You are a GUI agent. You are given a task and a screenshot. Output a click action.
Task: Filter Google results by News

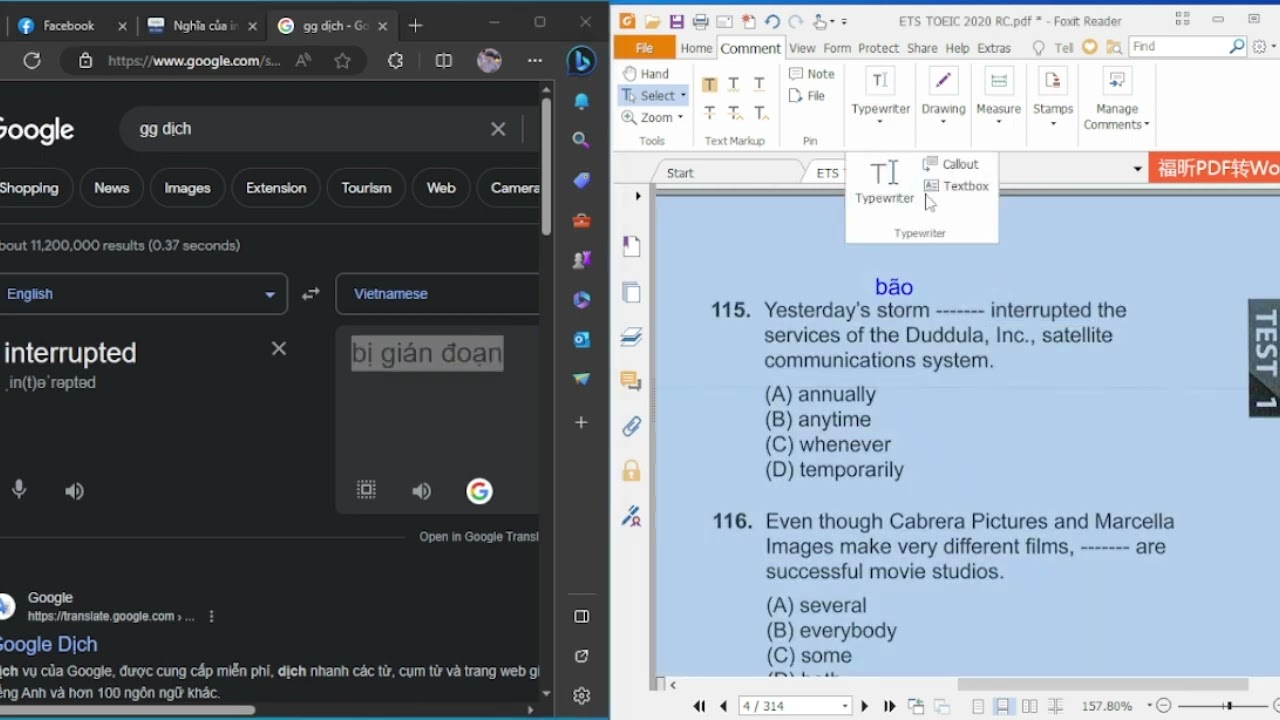[111, 188]
